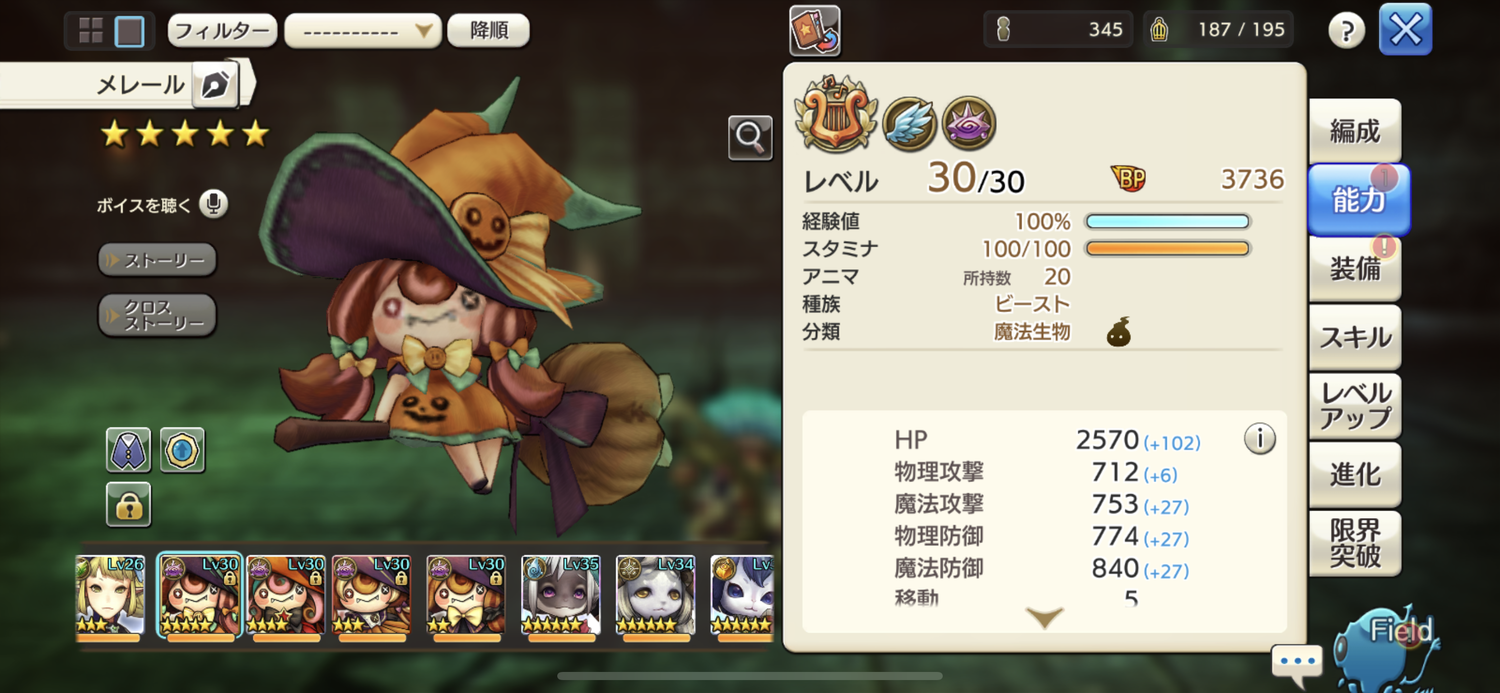Viewport: 1500px width, 693px height.
Task: Click the ストーリー button
Action: tap(157, 261)
